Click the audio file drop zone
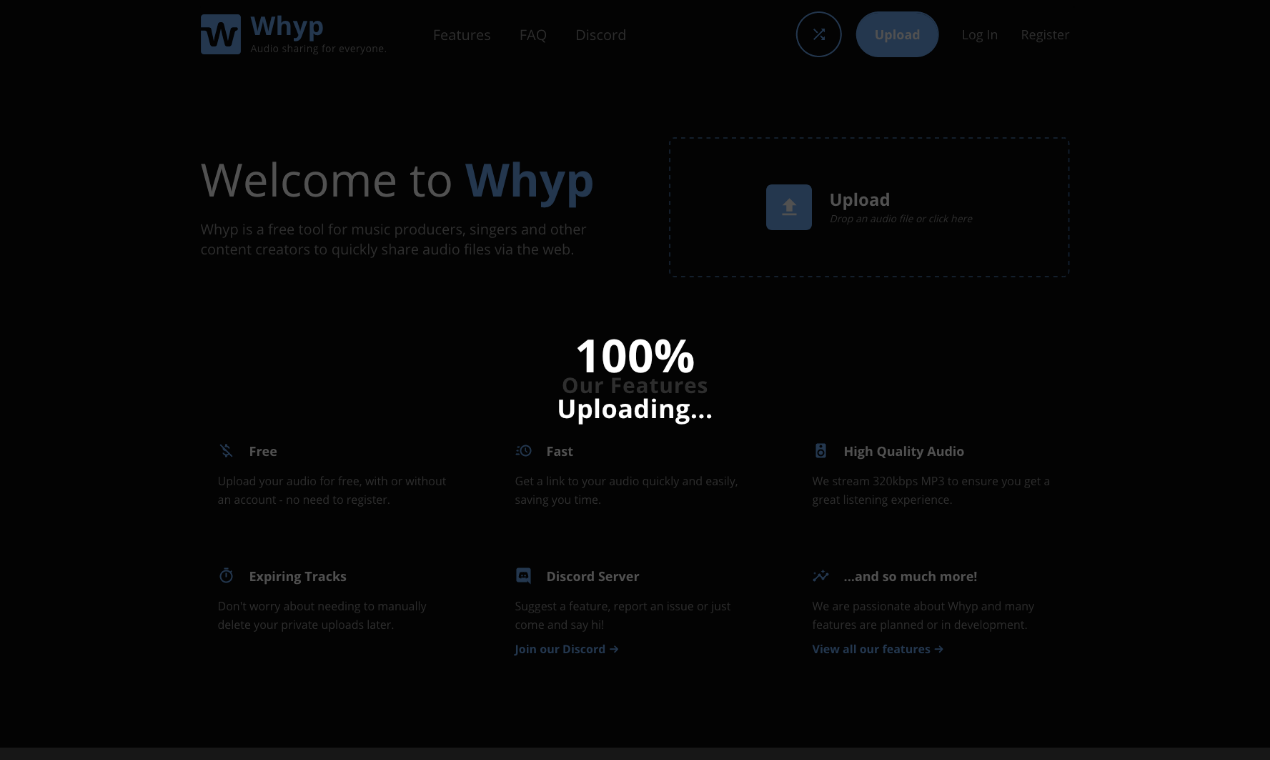 tap(868, 207)
